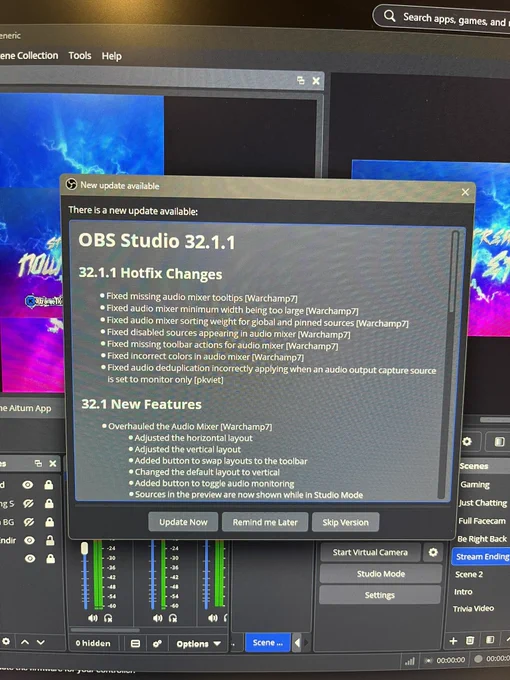
Task: Lock the unlocked 'ndir' source row
Action: pos(50,540)
